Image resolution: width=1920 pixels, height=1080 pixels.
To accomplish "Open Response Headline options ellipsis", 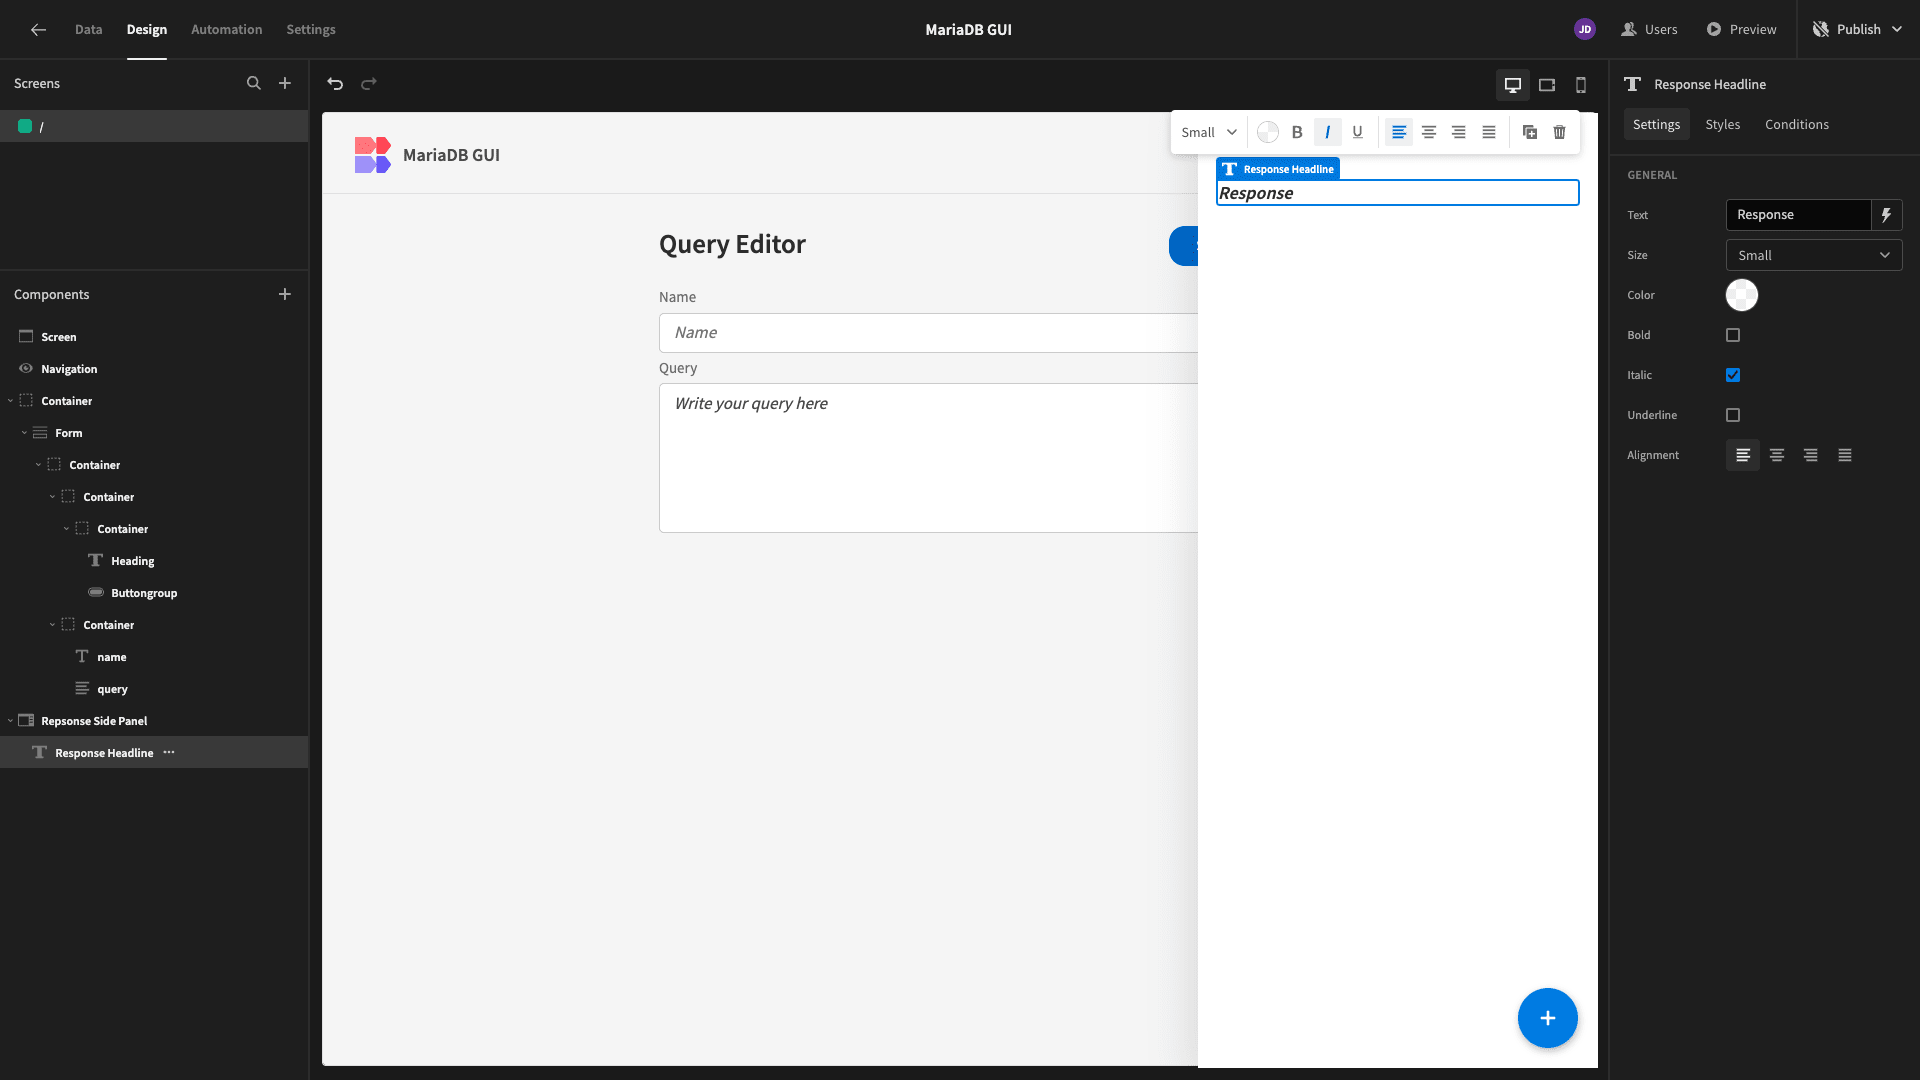I will click(169, 753).
